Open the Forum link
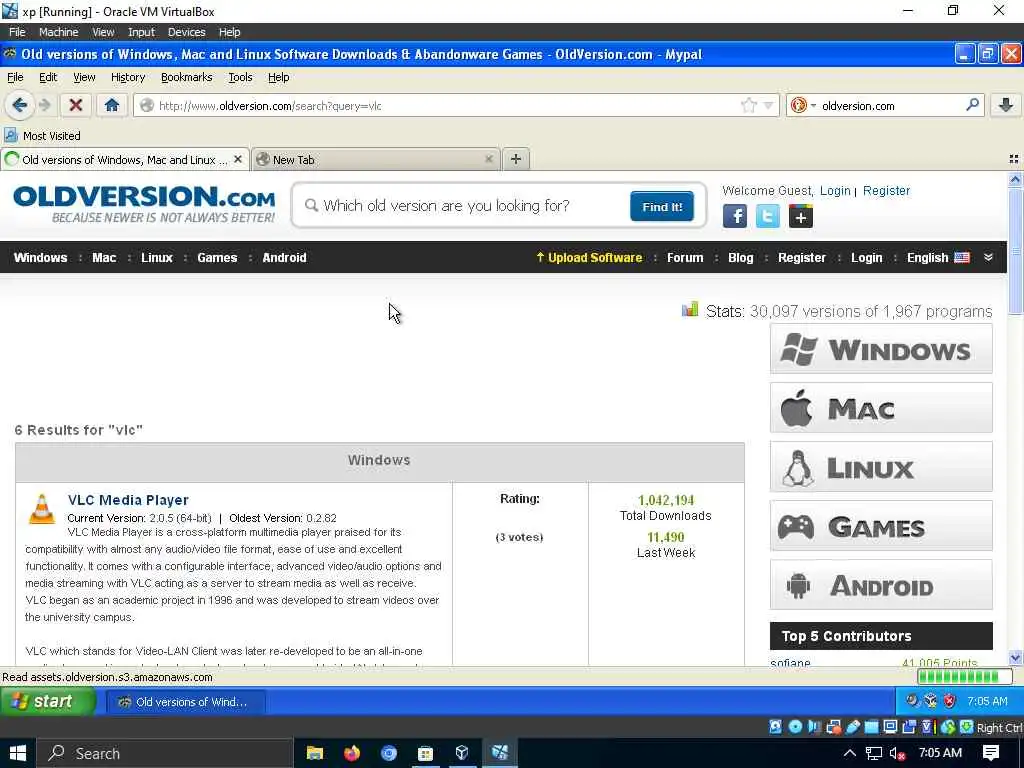 pos(685,257)
